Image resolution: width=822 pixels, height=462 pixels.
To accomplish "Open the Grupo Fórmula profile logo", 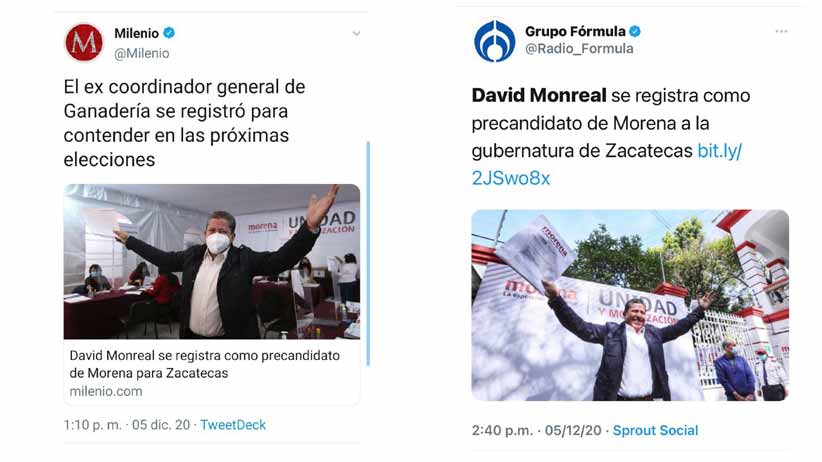I will (x=494, y=41).
